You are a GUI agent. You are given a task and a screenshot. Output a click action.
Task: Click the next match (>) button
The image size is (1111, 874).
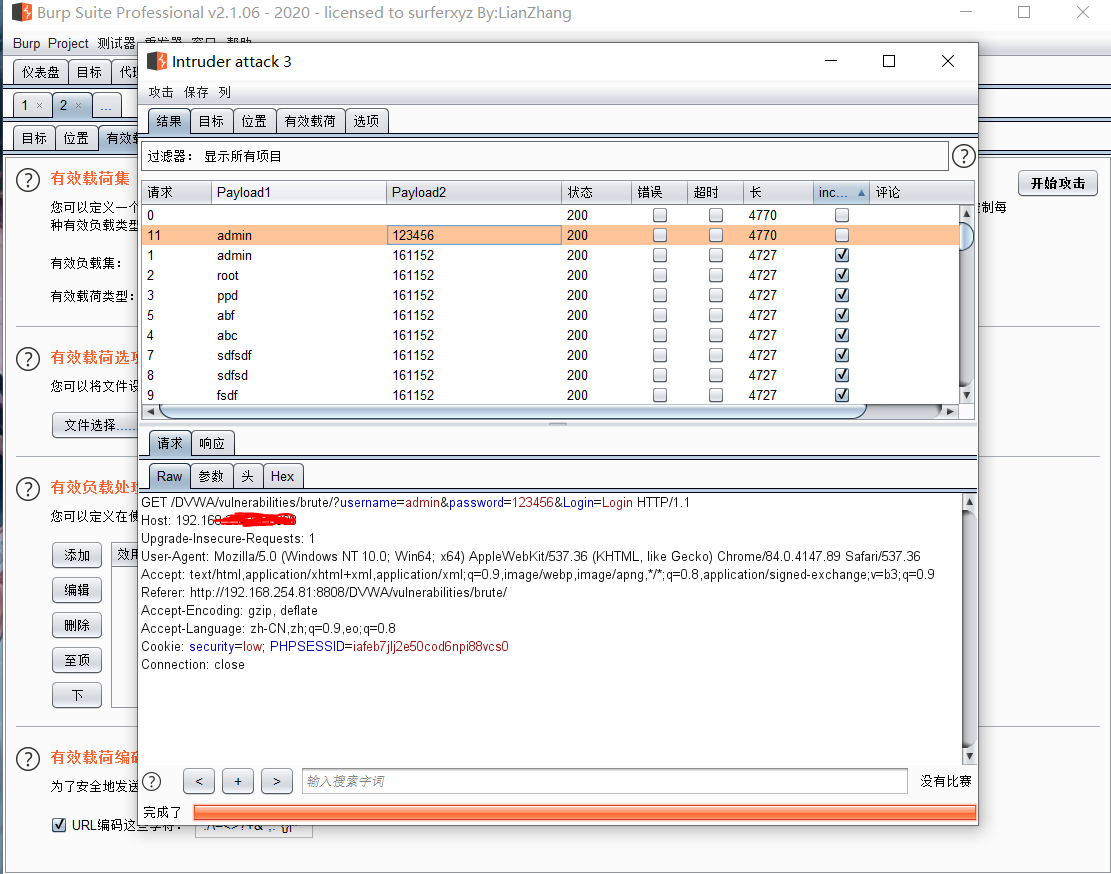277,781
